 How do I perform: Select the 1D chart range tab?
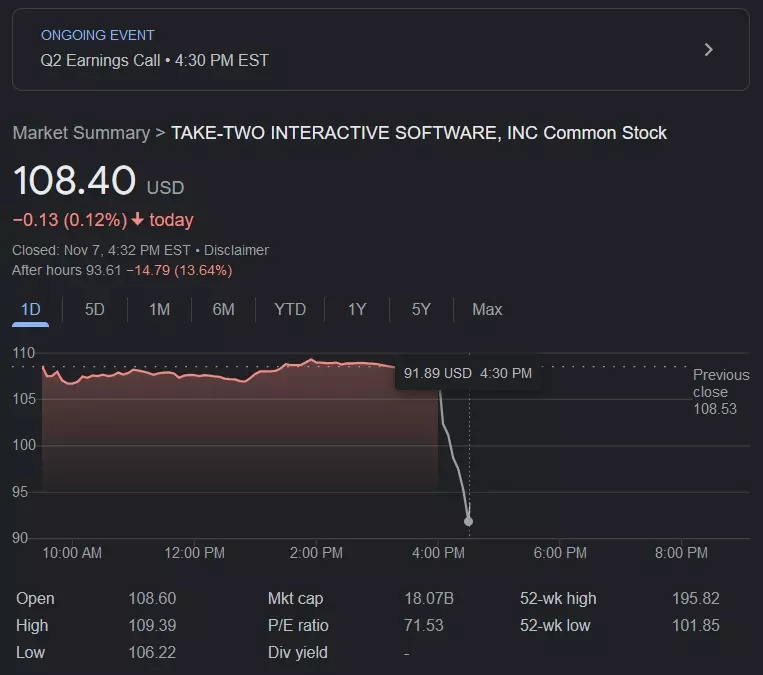[x=31, y=310]
